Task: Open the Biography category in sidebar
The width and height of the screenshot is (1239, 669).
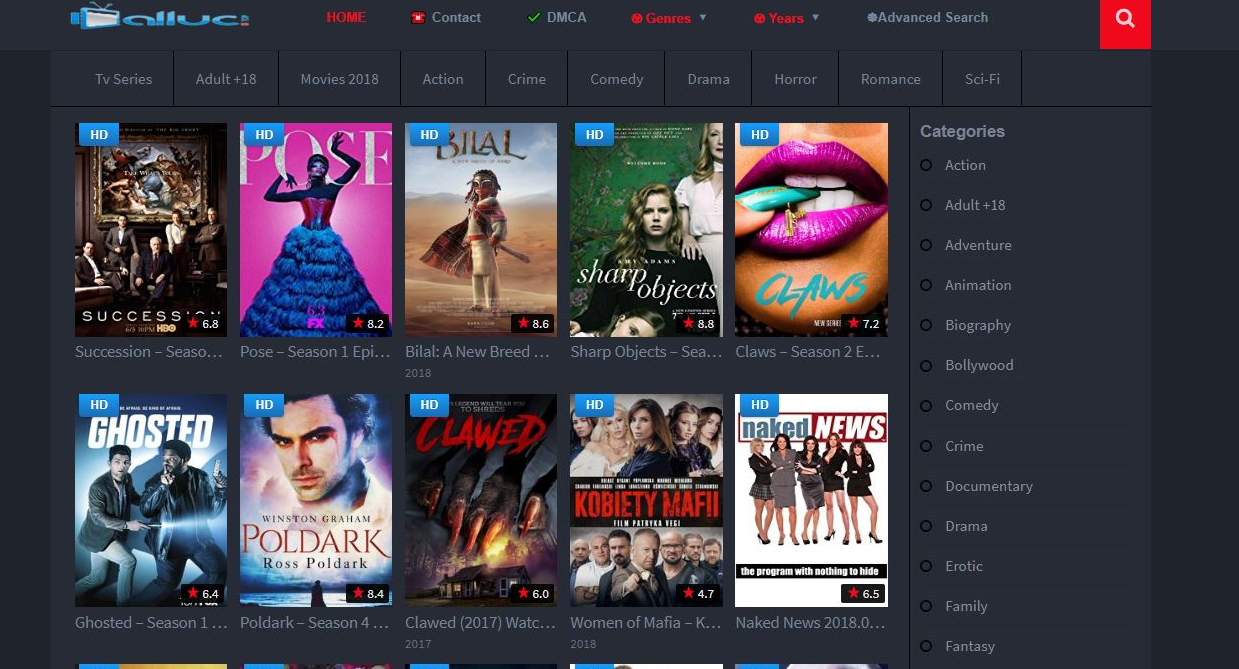Action: point(978,325)
